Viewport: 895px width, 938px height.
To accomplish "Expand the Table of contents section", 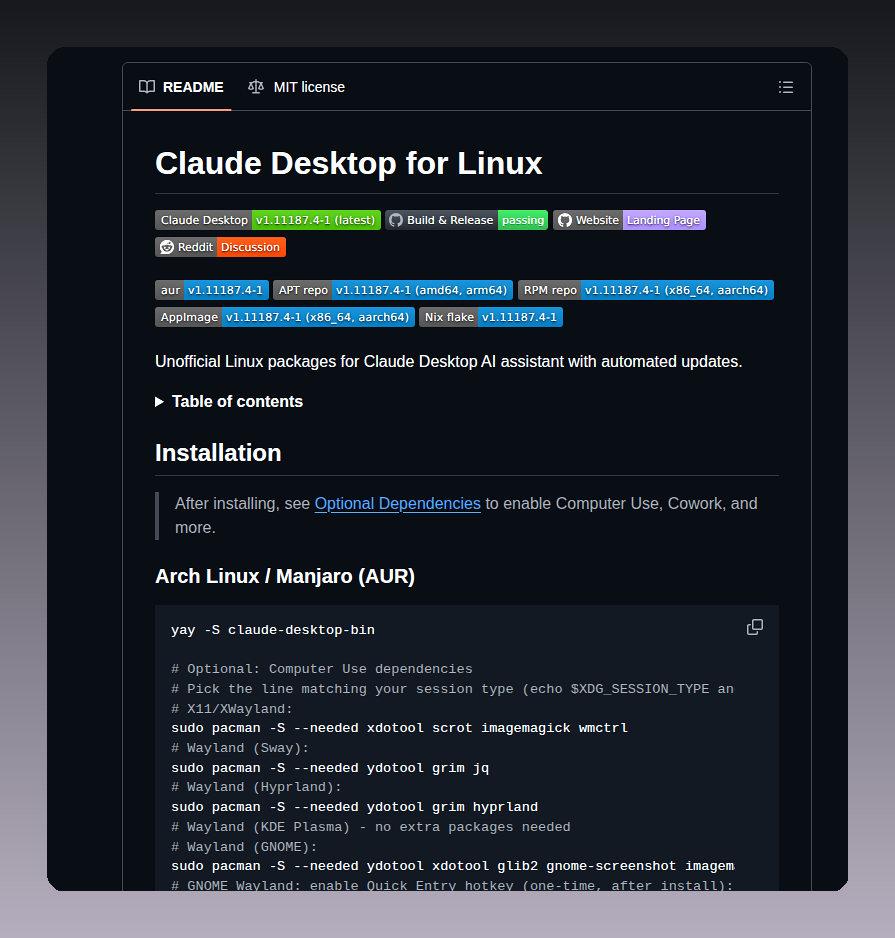I will pos(229,401).
